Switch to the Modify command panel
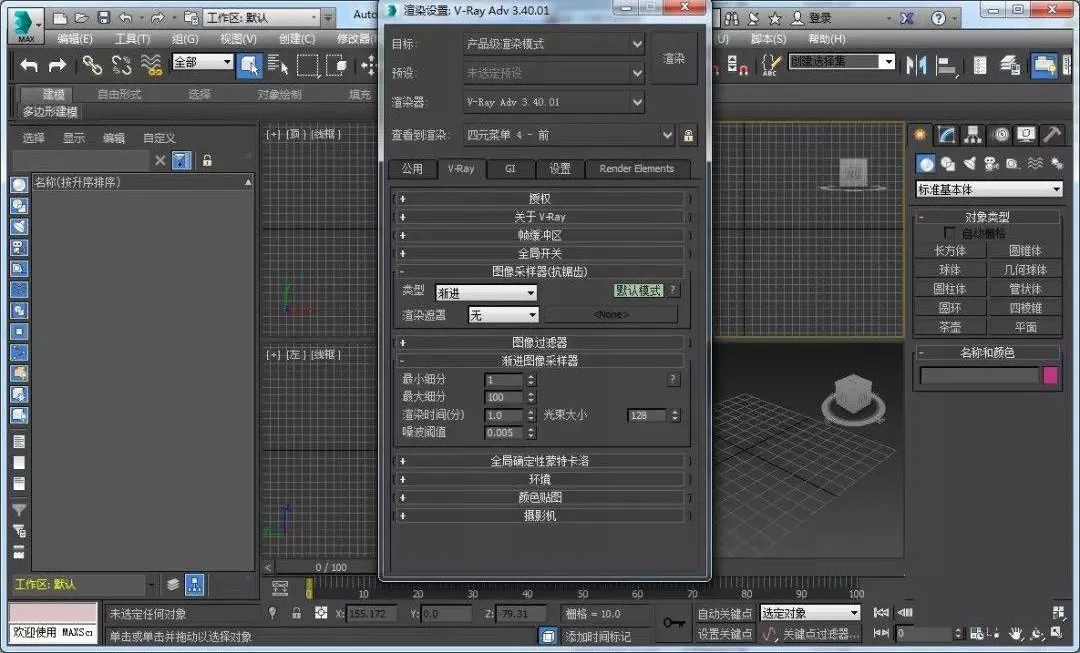Viewport: 1080px width, 653px height. pos(947,134)
